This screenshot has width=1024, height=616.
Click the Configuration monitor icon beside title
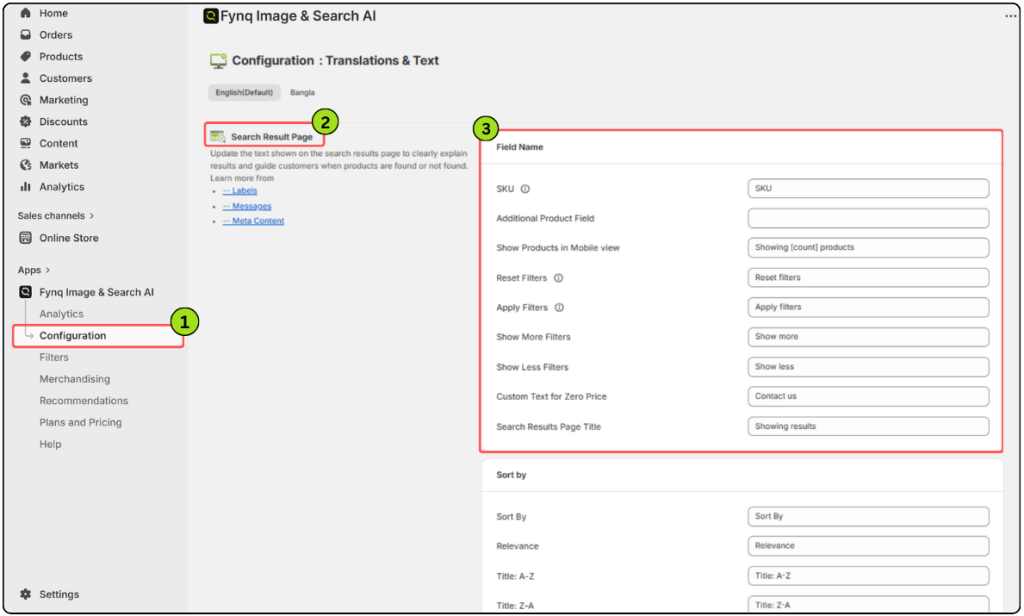pos(218,61)
